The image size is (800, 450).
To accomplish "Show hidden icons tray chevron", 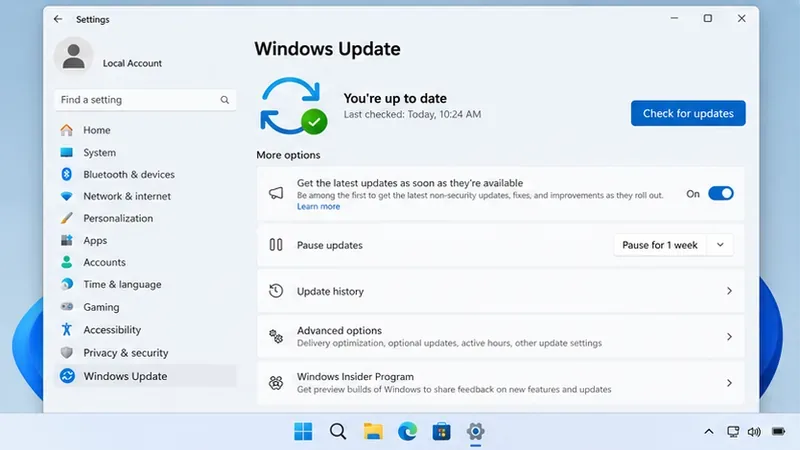I will (x=709, y=432).
